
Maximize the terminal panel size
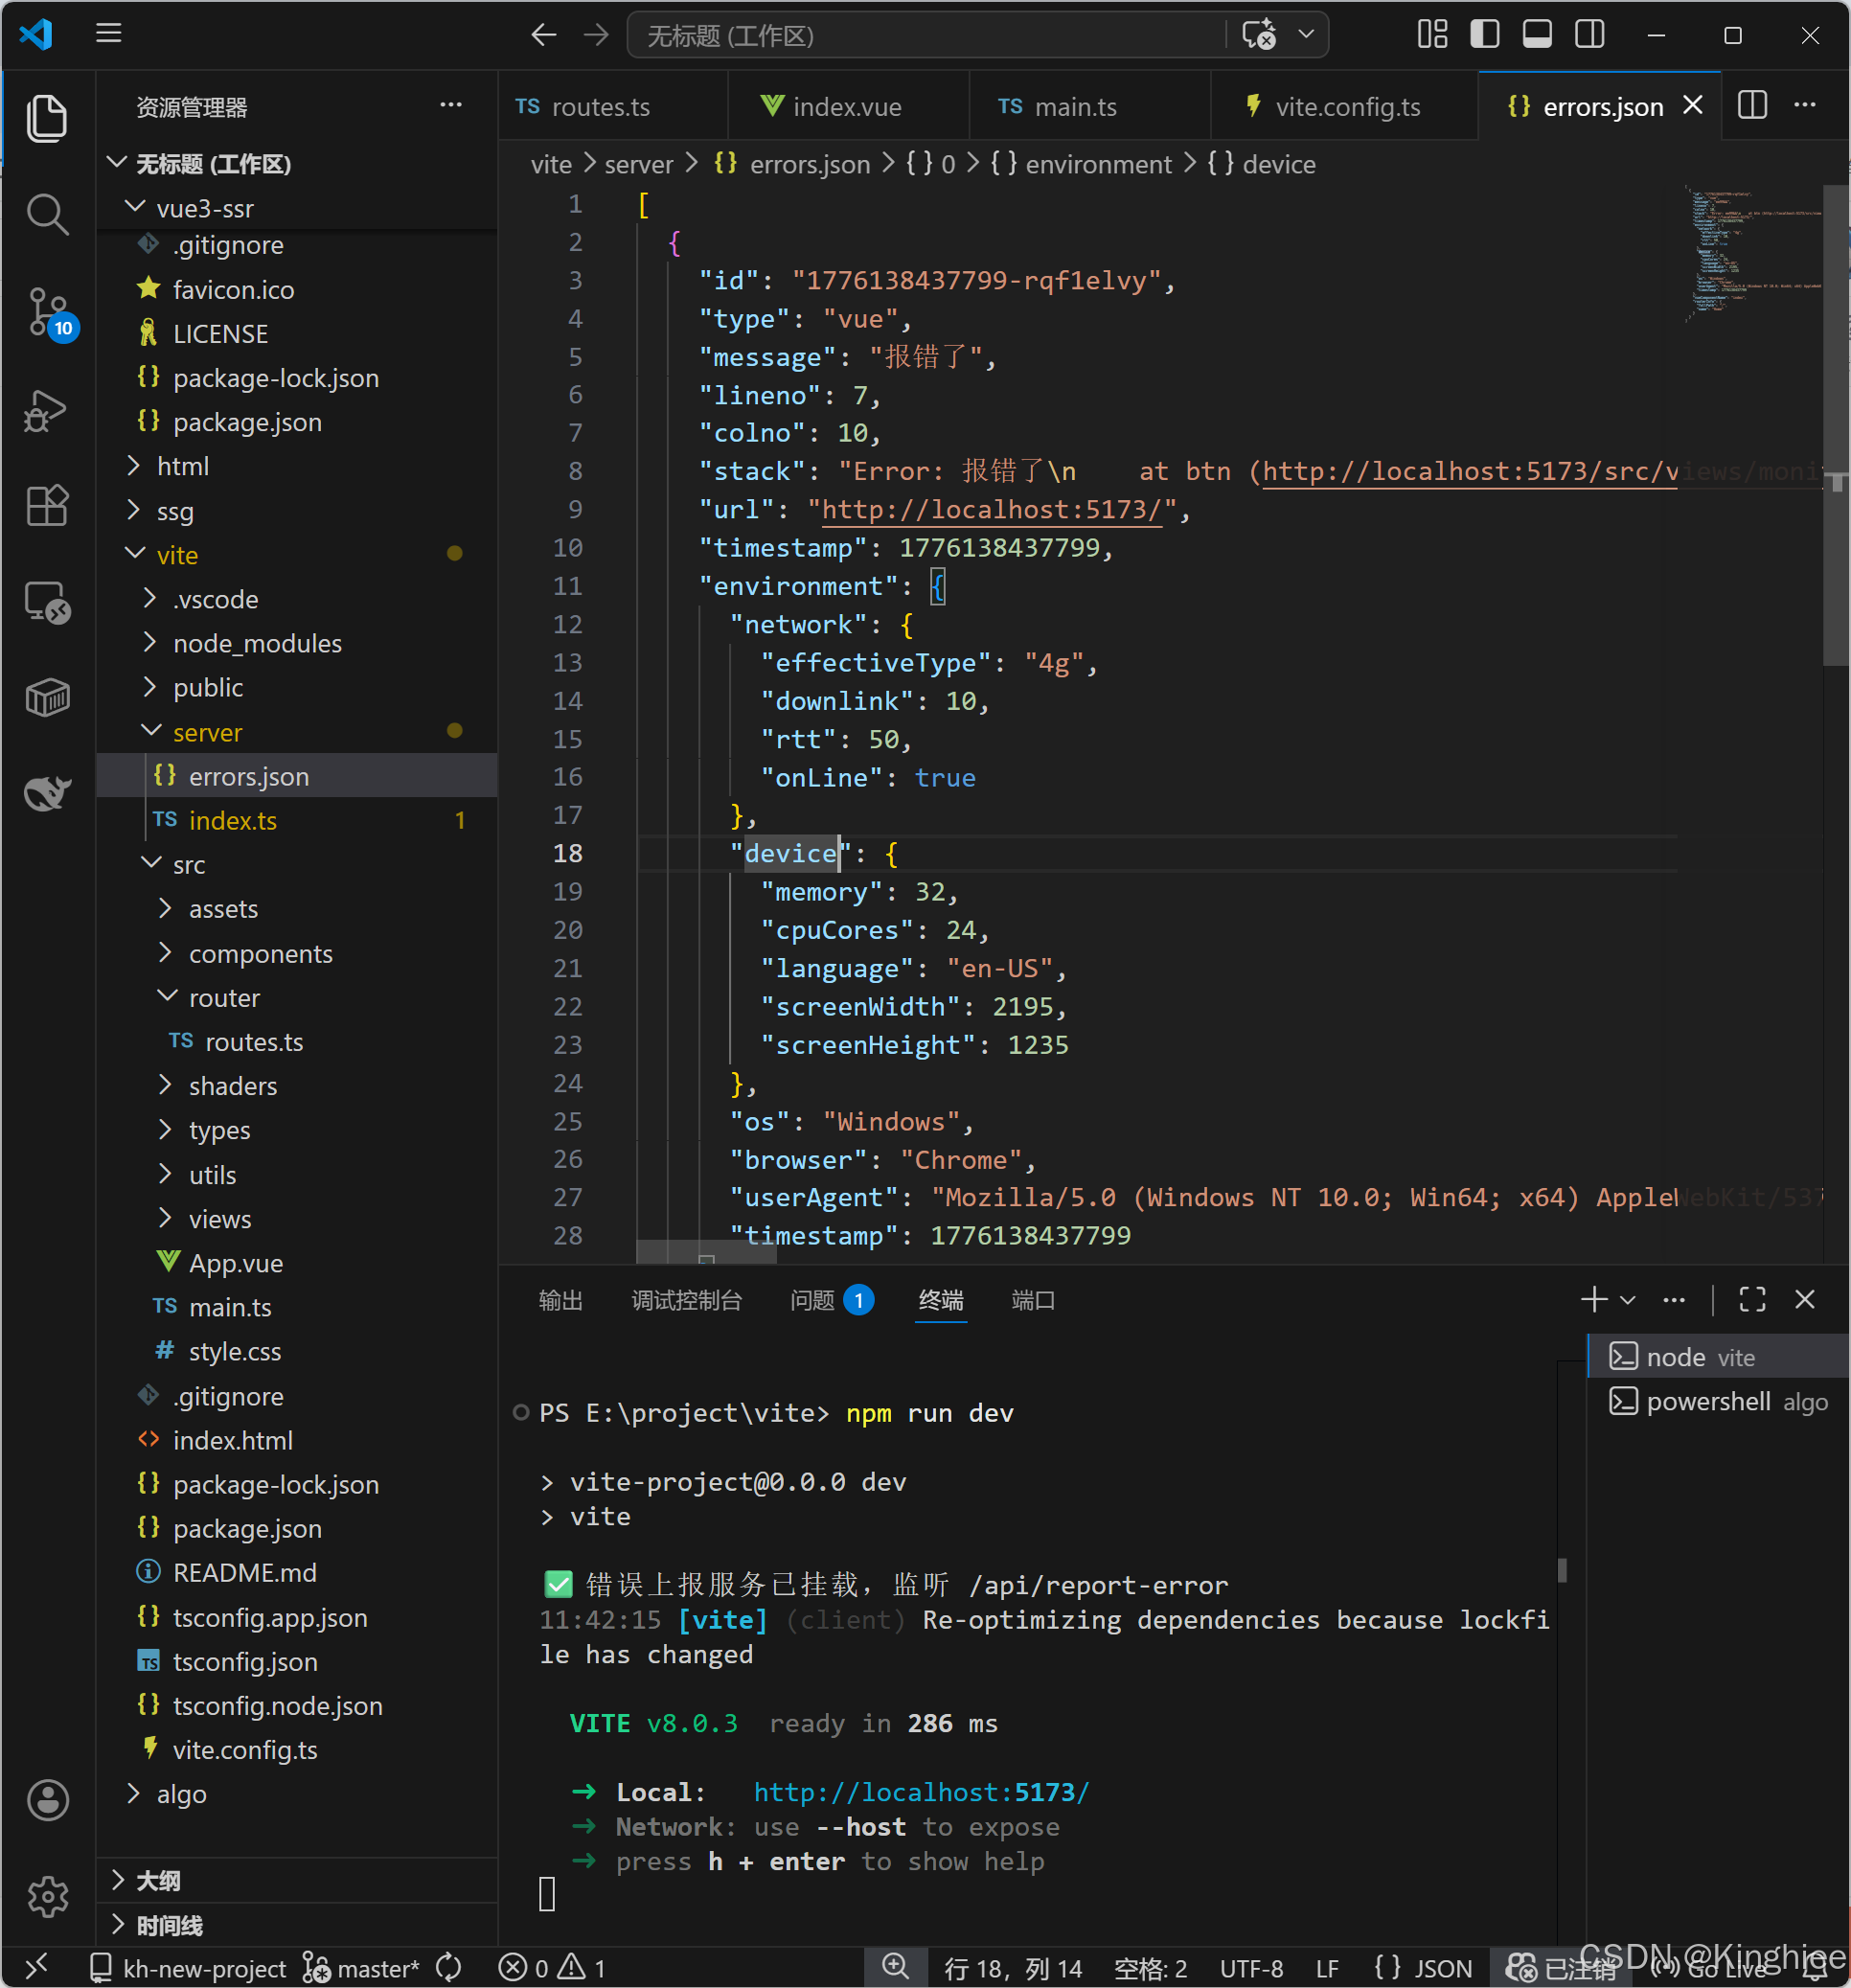[x=1752, y=1299]
